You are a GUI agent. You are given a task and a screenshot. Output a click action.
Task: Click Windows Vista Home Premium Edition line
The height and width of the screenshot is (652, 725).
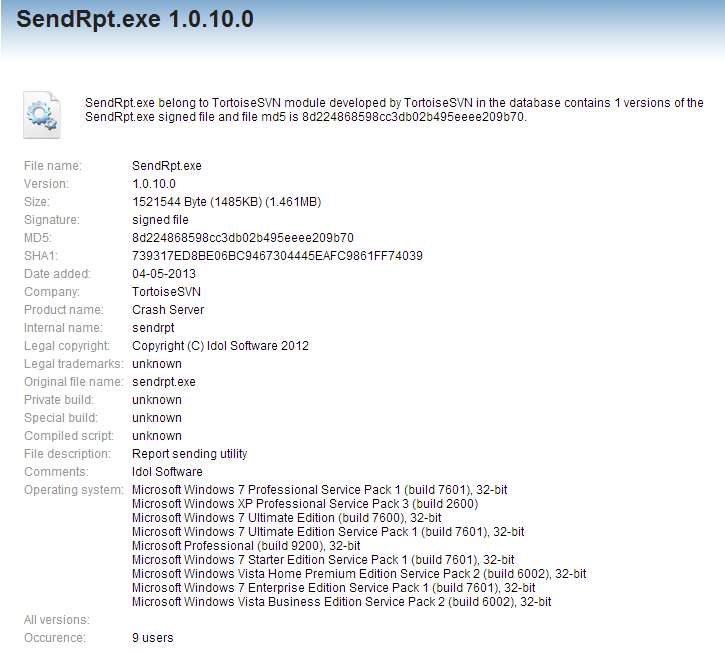(359, 574)
